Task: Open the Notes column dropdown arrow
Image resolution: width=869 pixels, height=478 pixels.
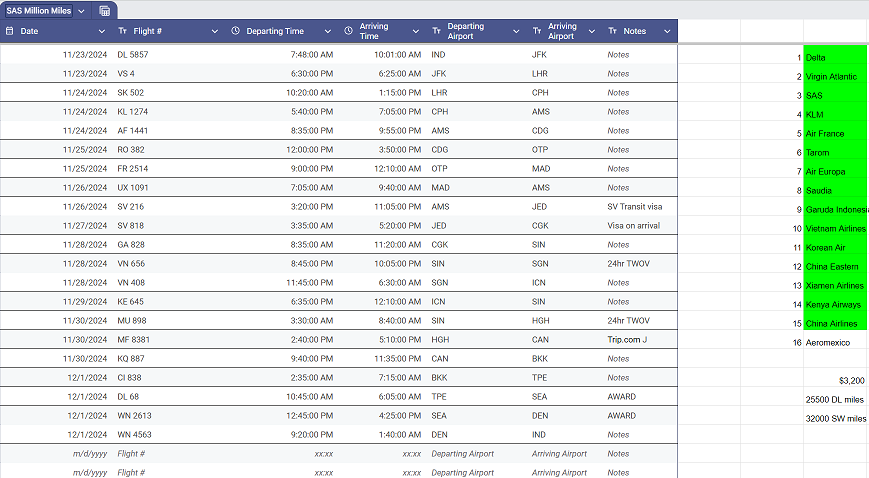Action: point(667,31)
